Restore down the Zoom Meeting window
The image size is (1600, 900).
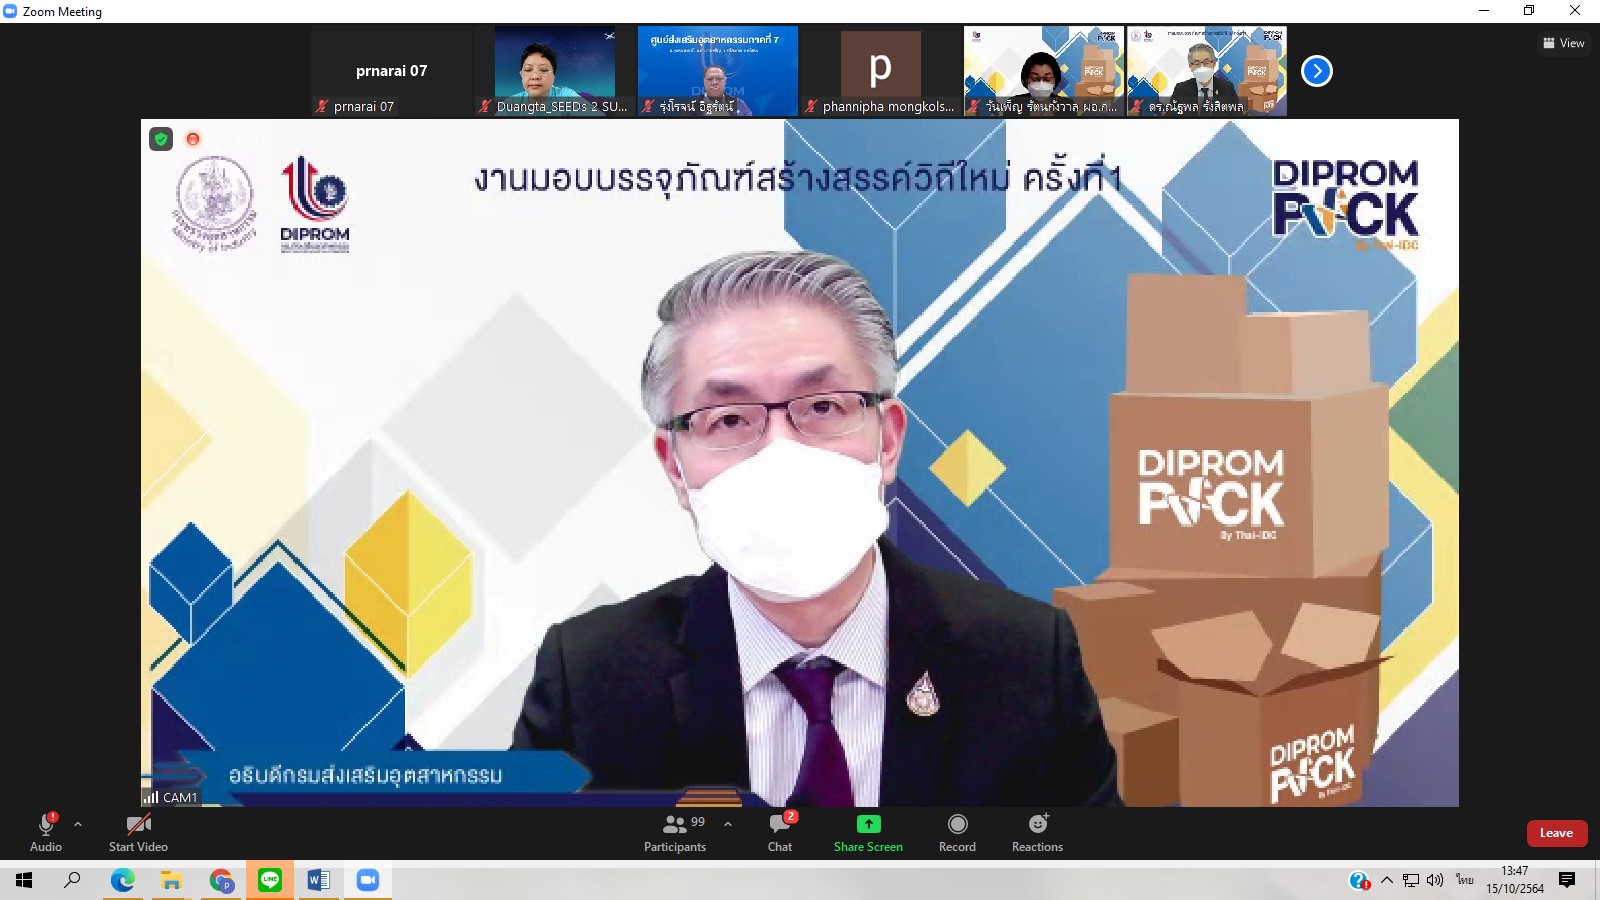tap(1529, 11)
